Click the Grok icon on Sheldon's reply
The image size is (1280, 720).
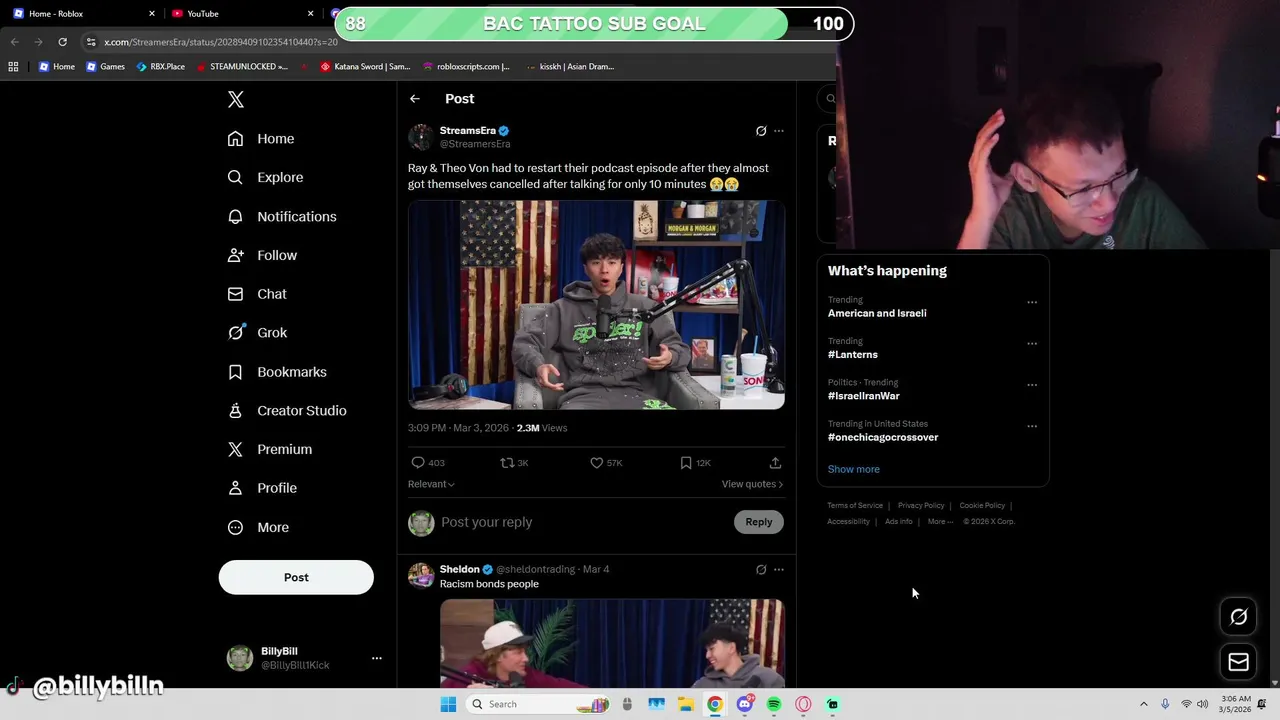coord(761,570)
